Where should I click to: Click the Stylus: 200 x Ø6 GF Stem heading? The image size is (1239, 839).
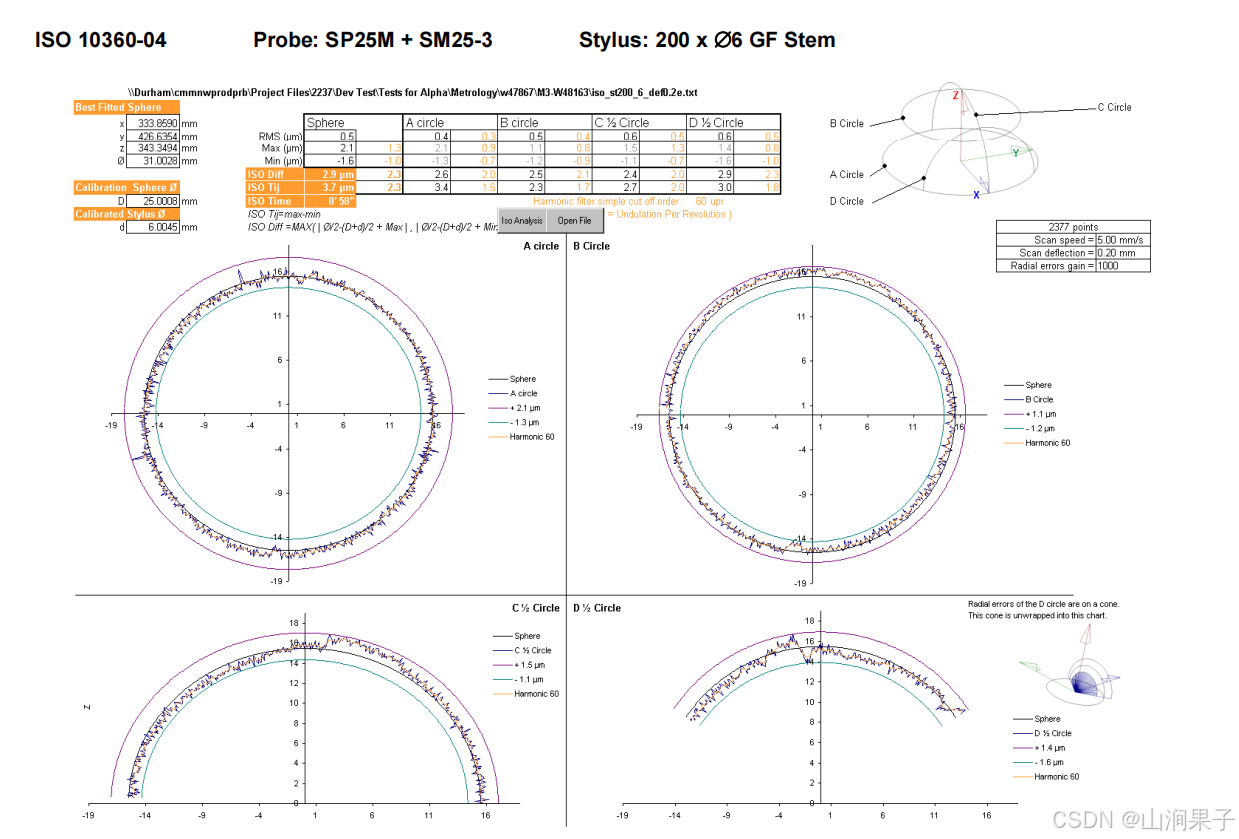[x=707, y=40]
